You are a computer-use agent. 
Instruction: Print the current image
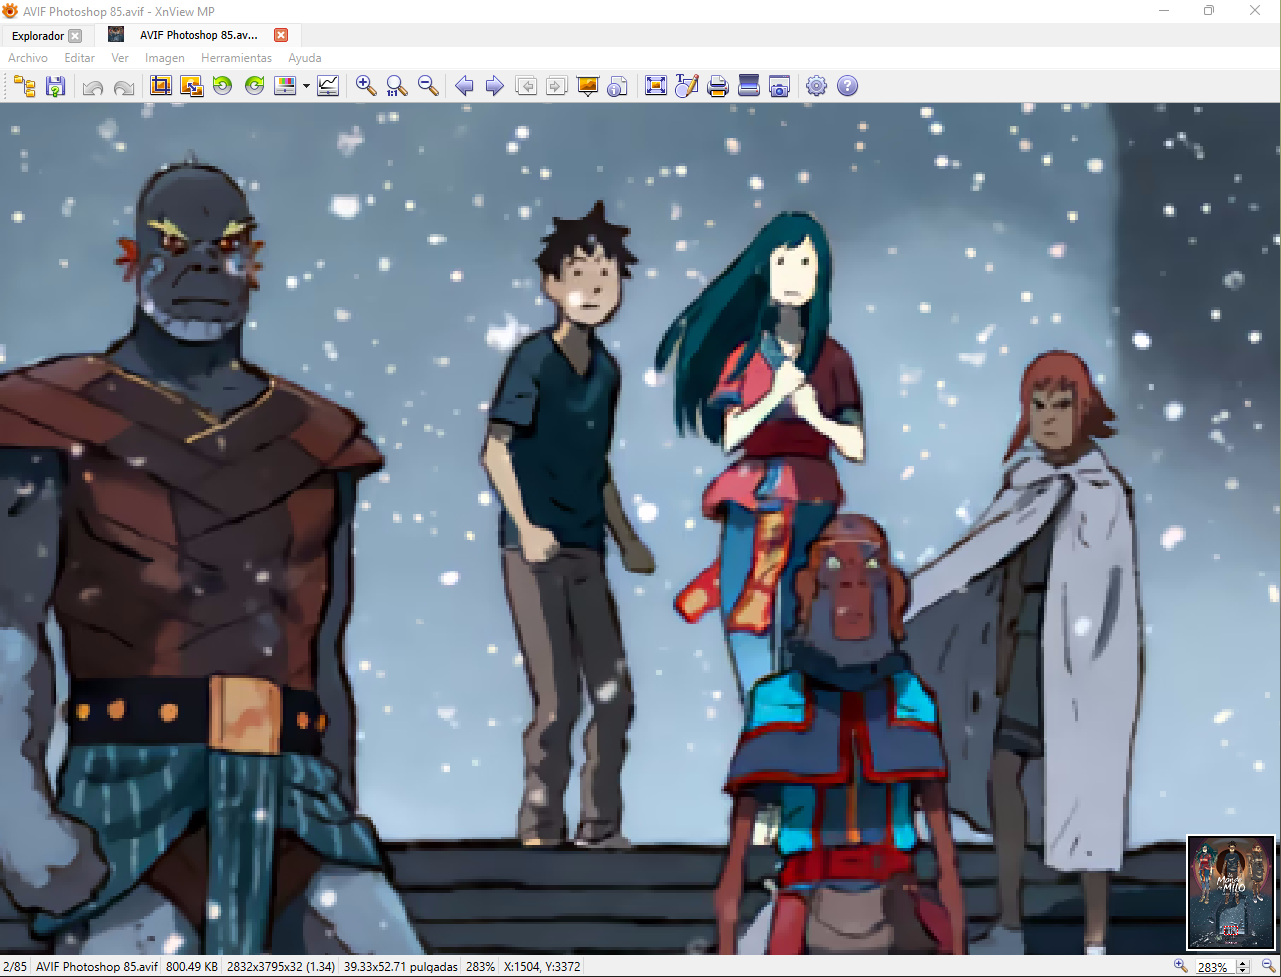pos(717,86)
